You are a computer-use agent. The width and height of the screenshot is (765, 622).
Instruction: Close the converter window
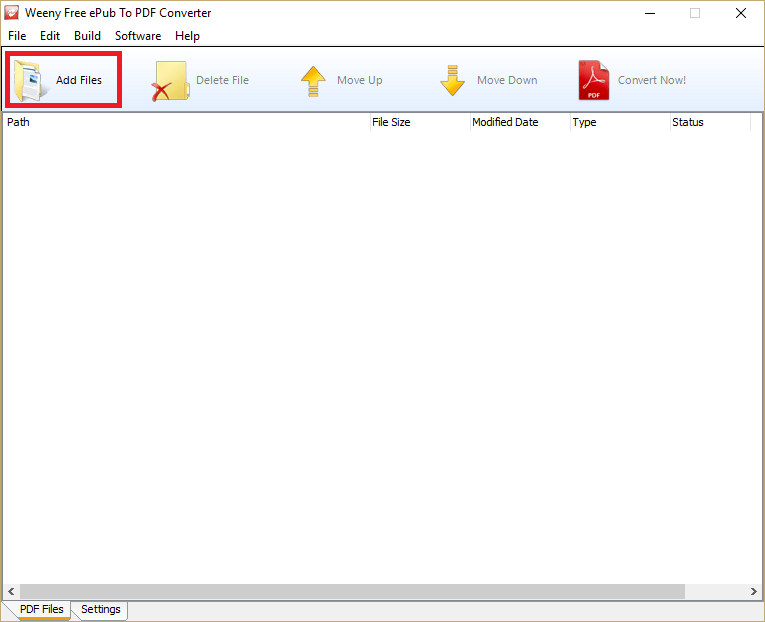pos(741,13)
